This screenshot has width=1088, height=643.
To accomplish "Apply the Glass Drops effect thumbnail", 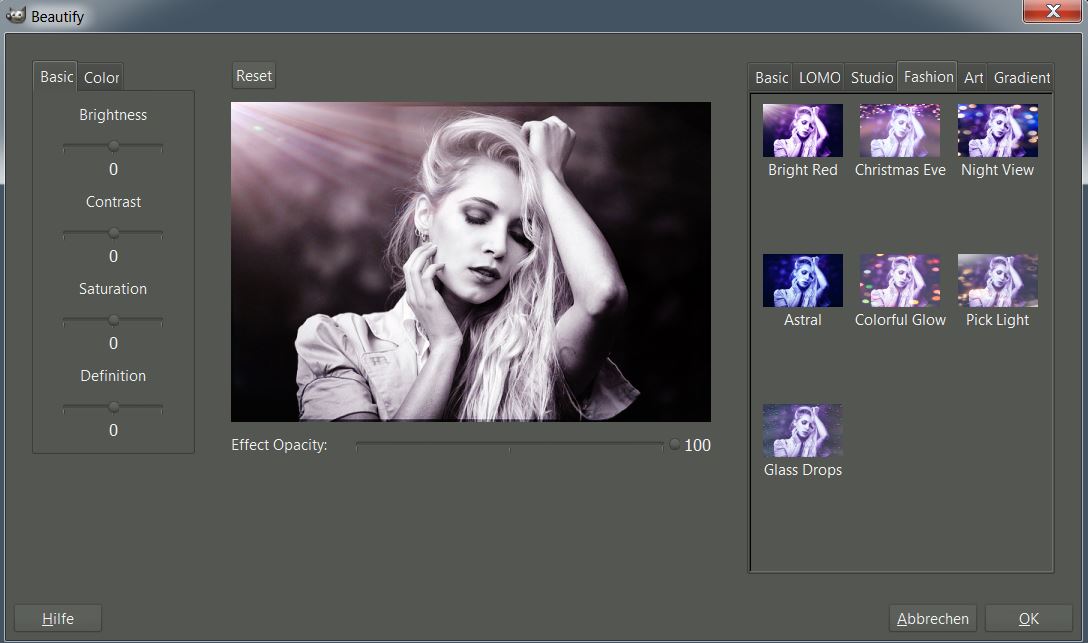I will [802, 431].
